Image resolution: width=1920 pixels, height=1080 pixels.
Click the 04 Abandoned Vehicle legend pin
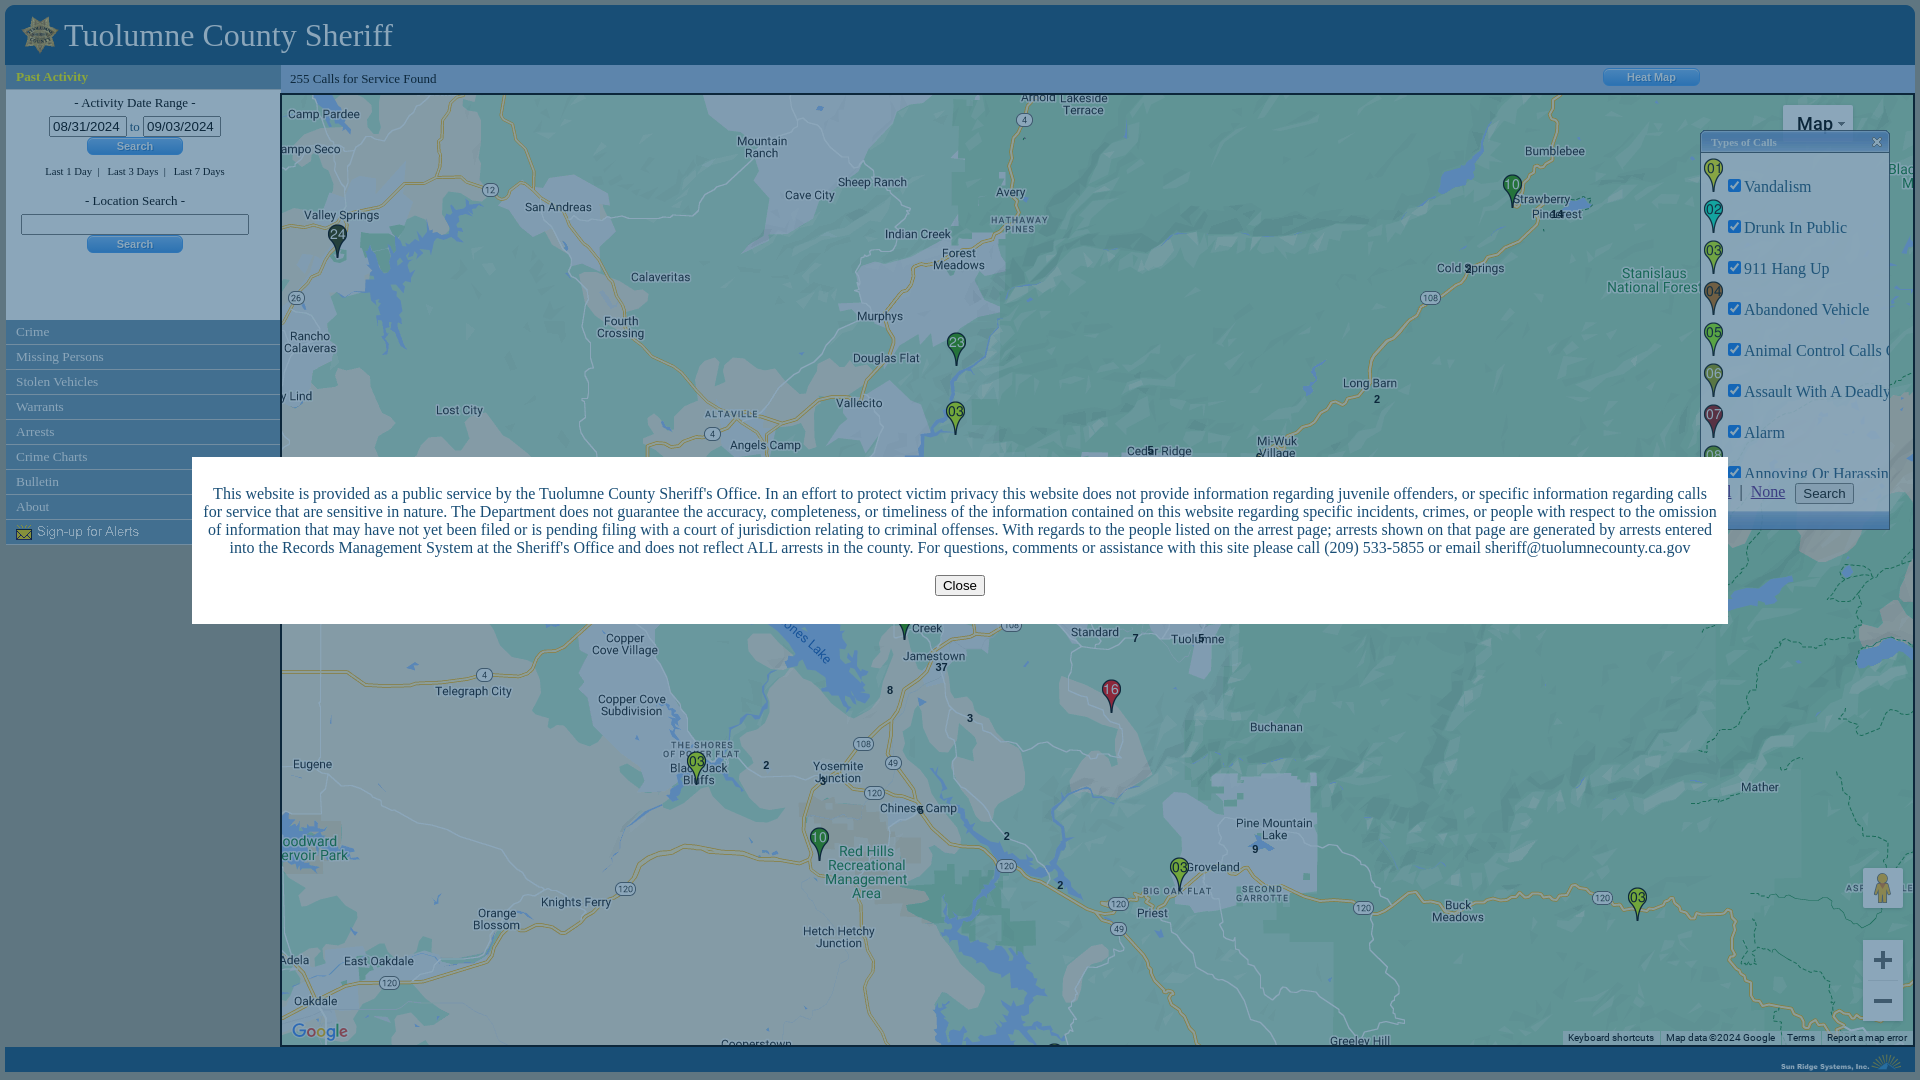(1713, 299)
